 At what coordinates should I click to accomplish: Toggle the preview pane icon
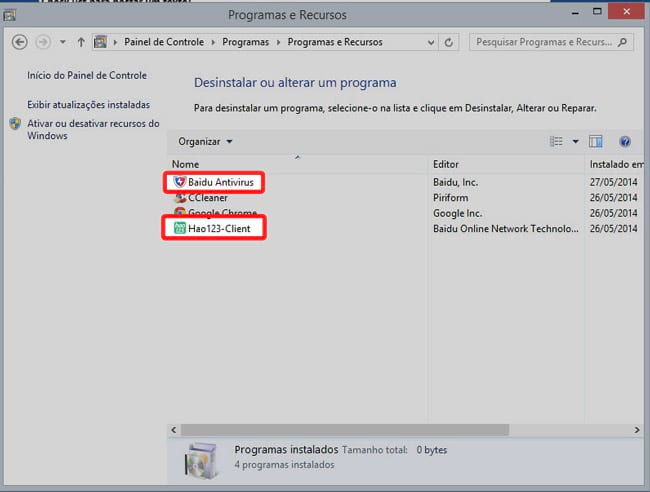coord(596,141)
